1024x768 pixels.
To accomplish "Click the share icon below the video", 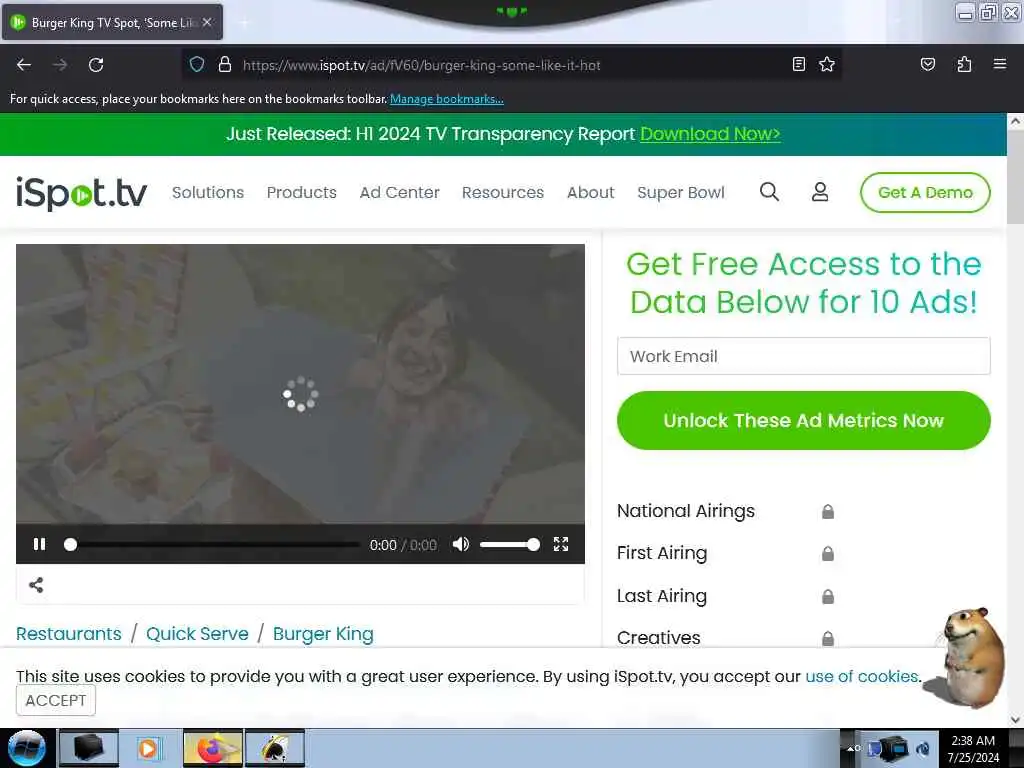I will (36, 585).
